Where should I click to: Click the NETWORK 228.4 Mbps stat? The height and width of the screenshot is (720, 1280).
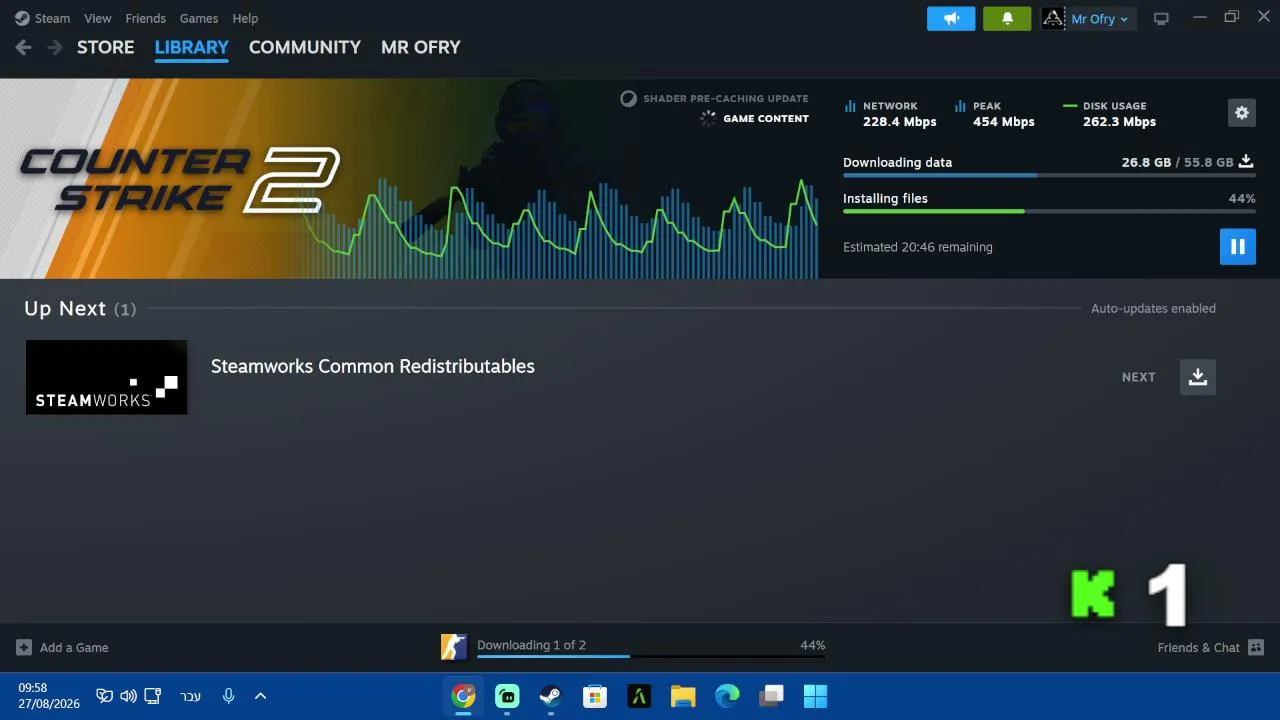(890, 113)
